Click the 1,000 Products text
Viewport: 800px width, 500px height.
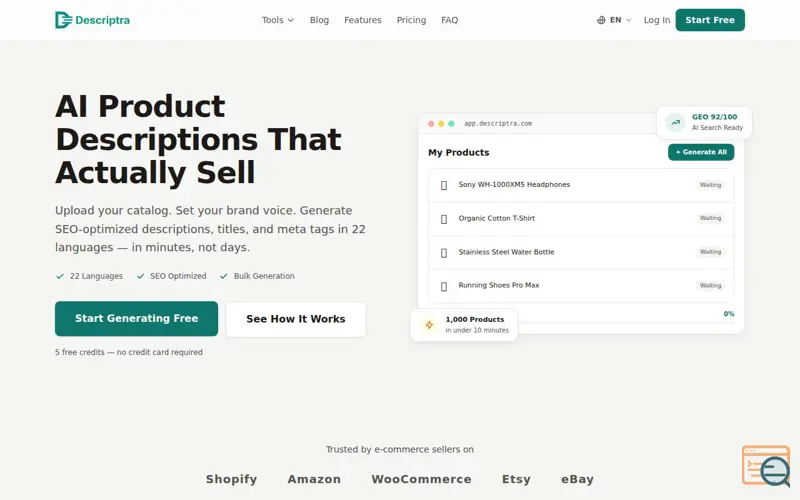[474, 319]
